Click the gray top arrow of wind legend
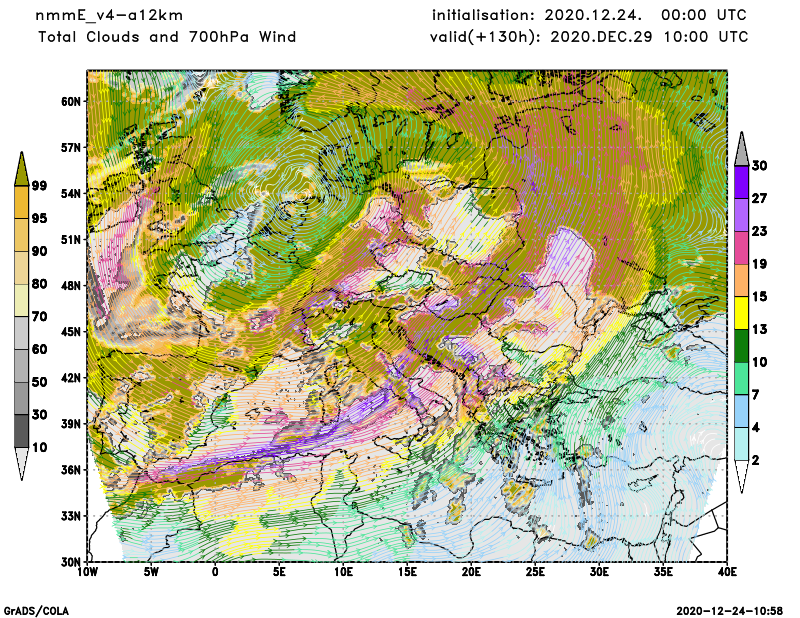This screenshot has width=800, height=618. (741, 148)
